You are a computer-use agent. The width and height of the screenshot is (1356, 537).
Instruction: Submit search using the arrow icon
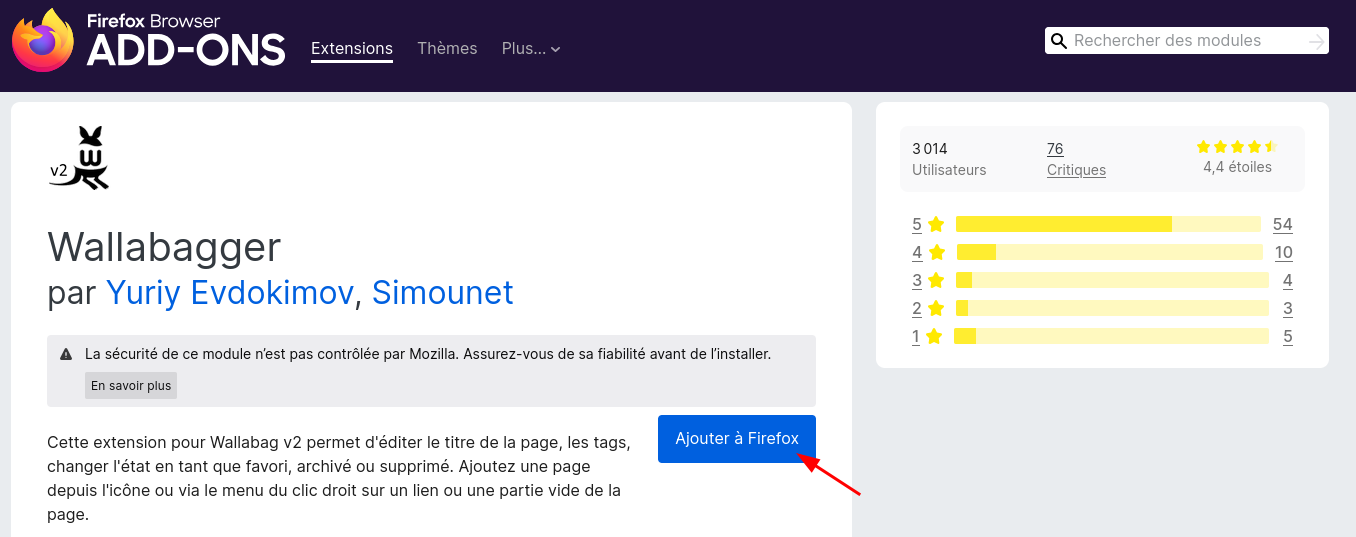tap(1316, 41)
